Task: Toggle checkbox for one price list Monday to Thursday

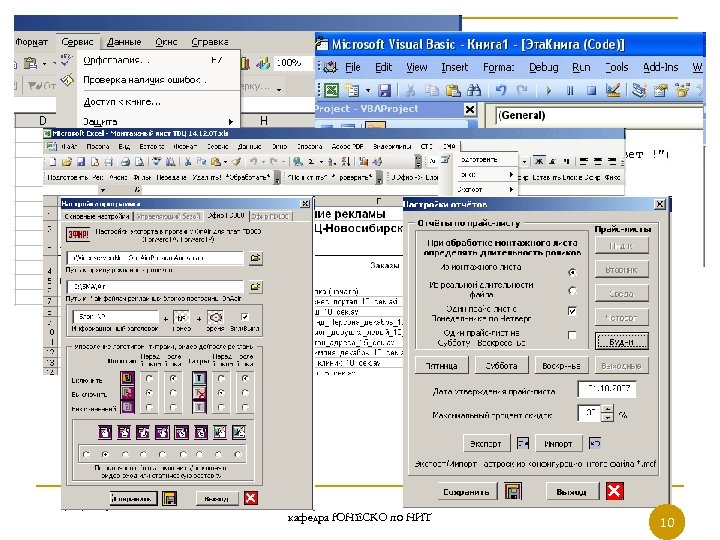Action: 572,311
